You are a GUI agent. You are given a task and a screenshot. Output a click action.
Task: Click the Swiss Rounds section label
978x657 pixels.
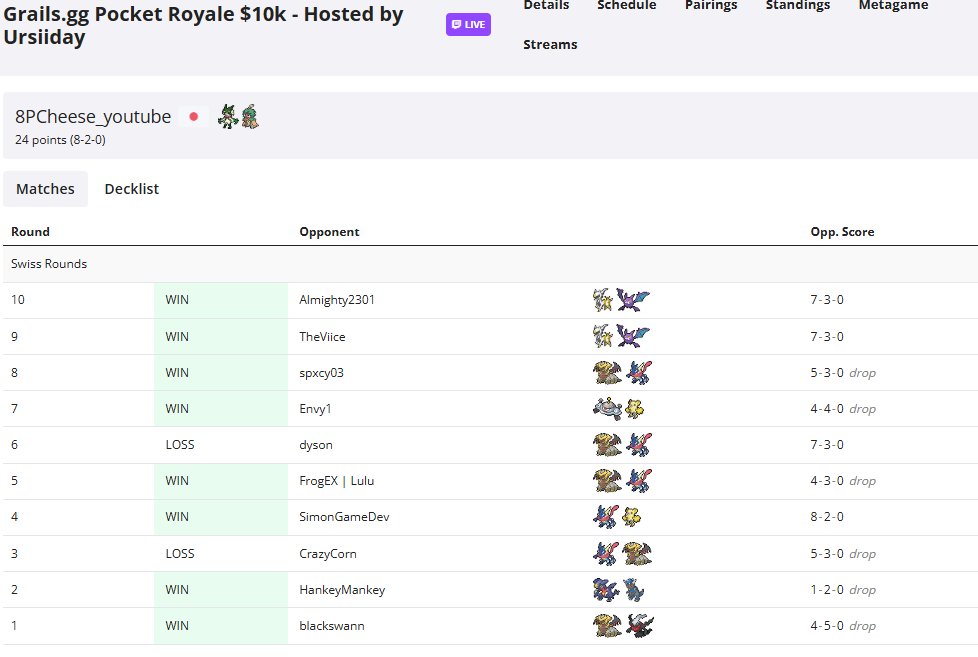pos(49,264)
